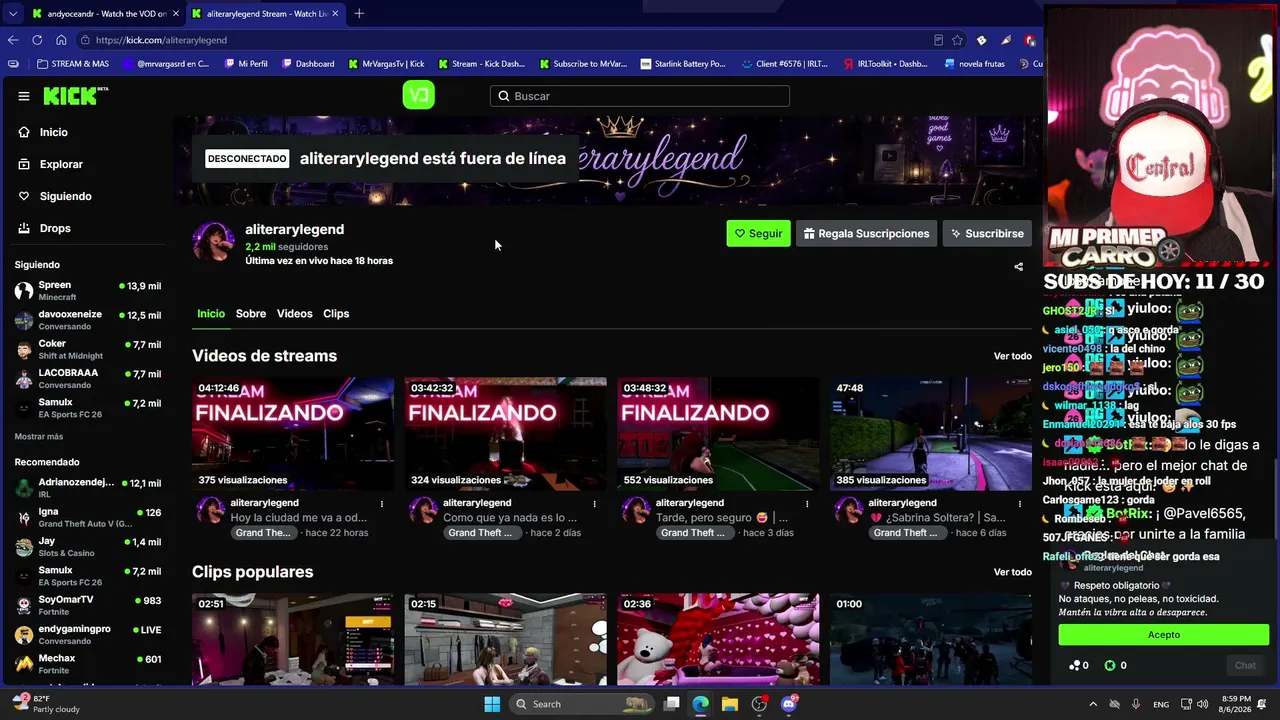1280x720 pixels.
Task: Open the MrVargasTv | Kick bookmark
Action: [386, 64]
